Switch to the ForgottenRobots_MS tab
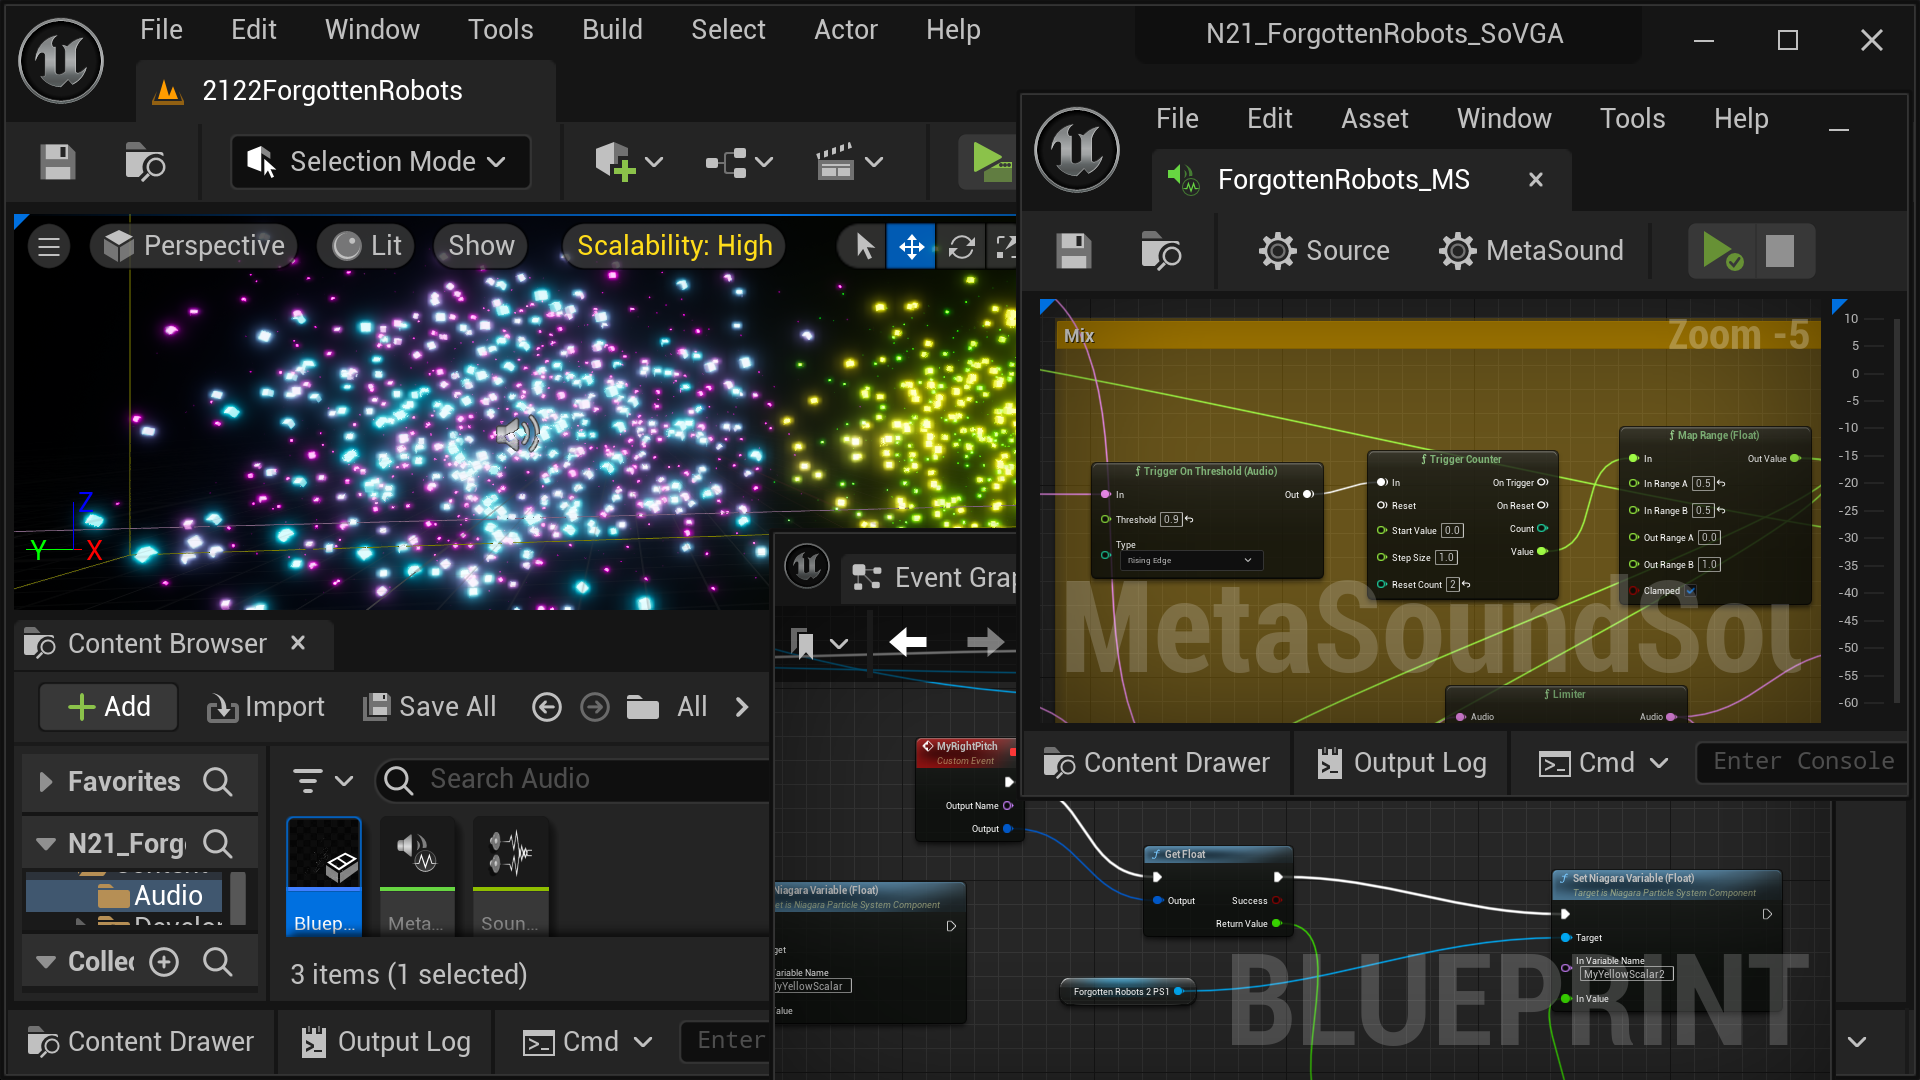Viewport: 1920px width, 1080px height. 1343,180
